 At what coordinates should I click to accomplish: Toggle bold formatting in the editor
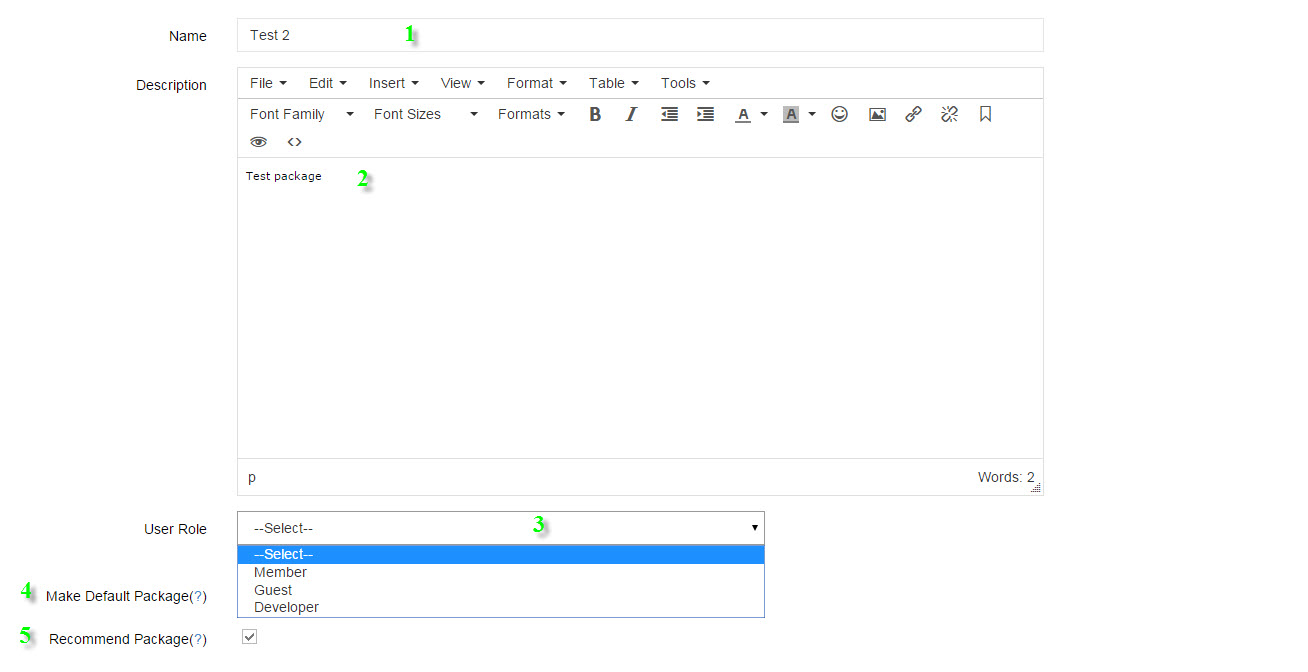pos(595,114)
